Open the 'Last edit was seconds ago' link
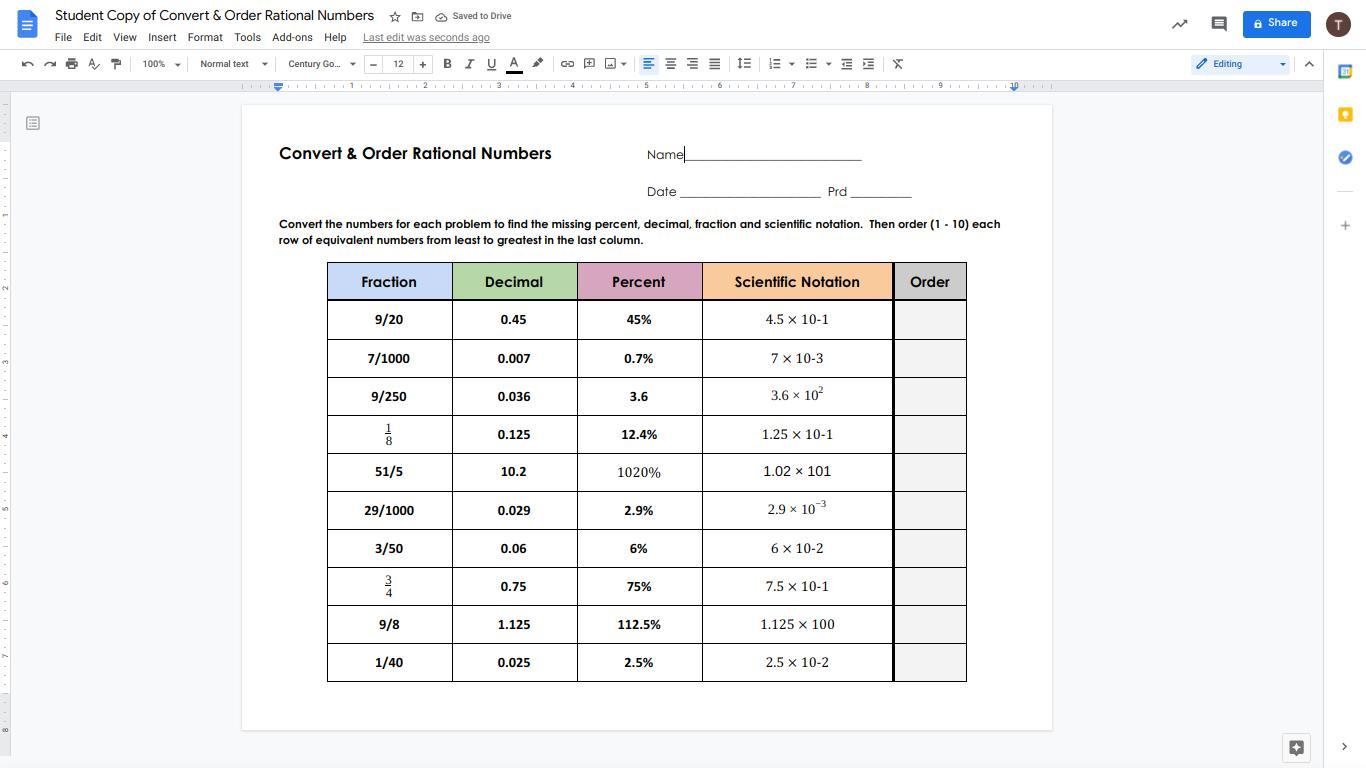Screen dimensions: 1366x768 click(x=426, y=38)
